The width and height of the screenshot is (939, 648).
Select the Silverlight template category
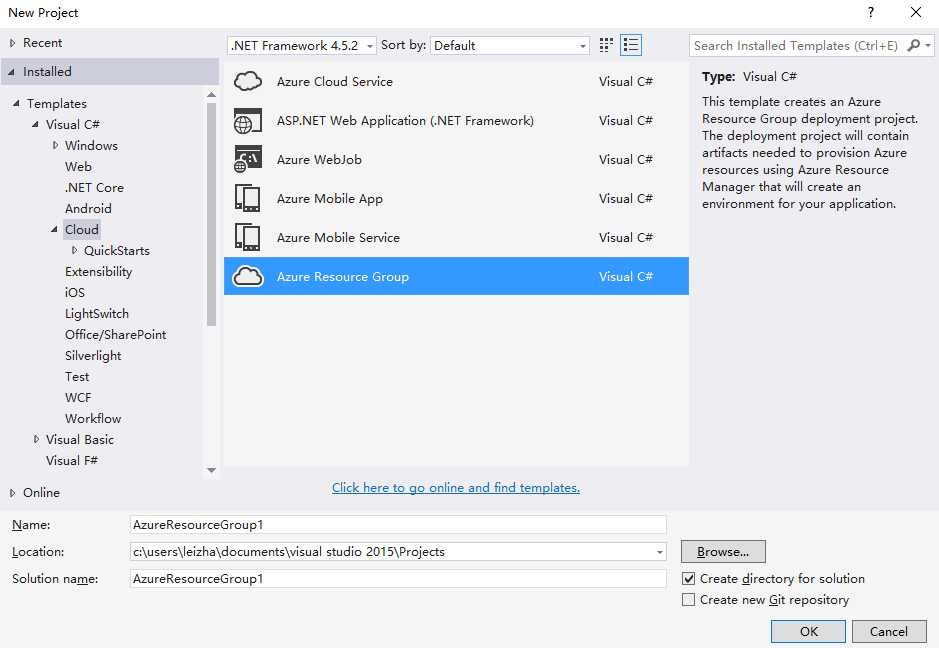(93, 355)
